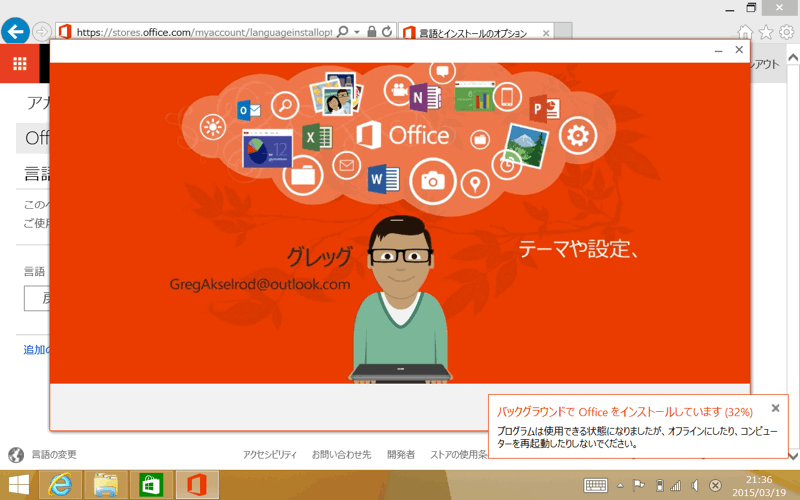Open the touch keyboard tray icon
800x500 pixels.
pos(595,485)
